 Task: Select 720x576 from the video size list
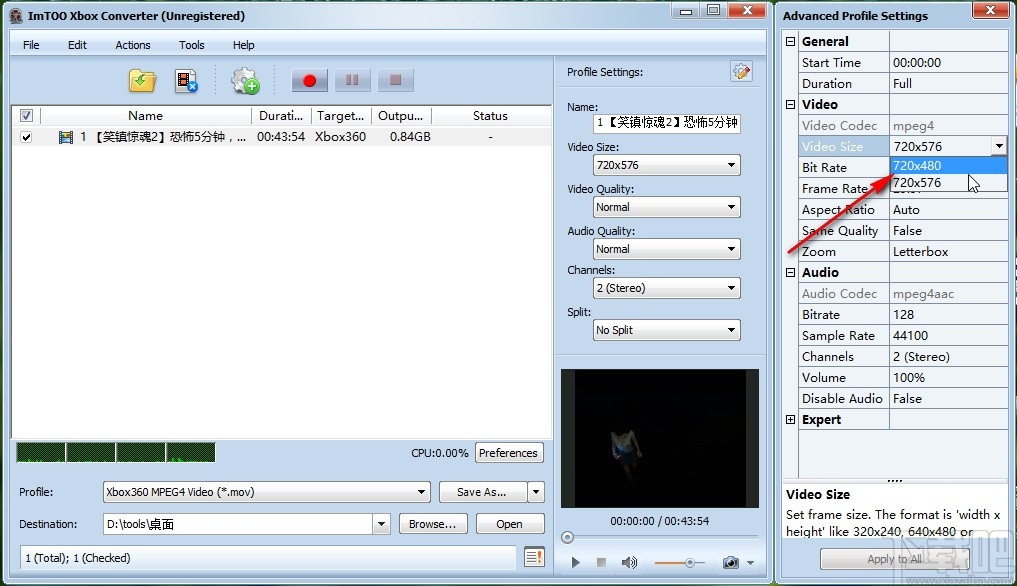click(948, 182)
